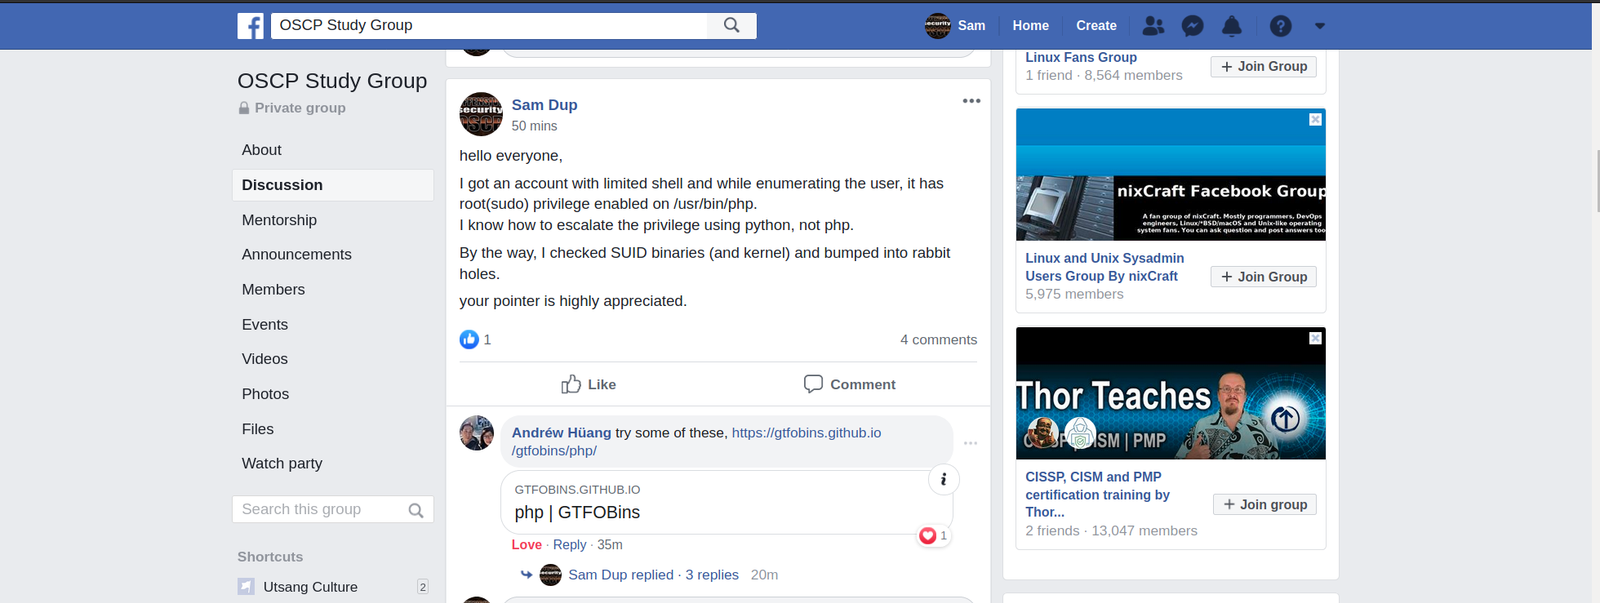
Task: Click Andréw Hüang's comment avatar
Action: coord(477,433)
